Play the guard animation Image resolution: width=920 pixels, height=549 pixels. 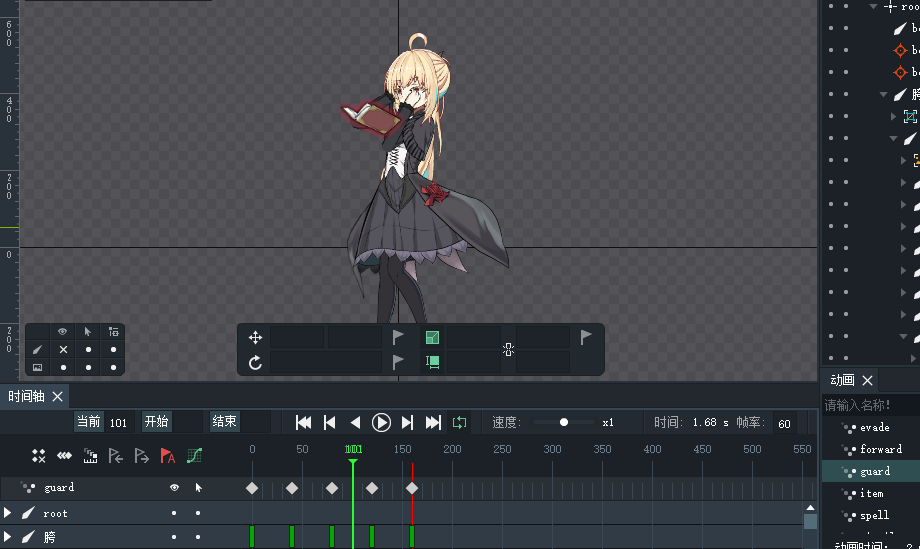tap(381, 422)
